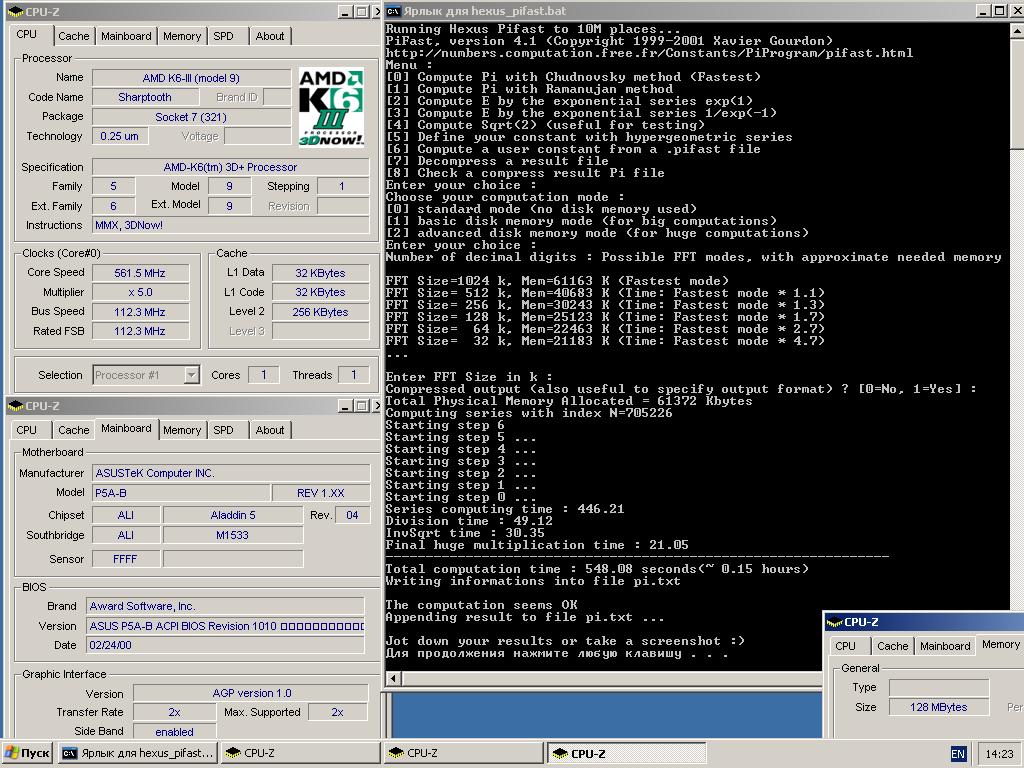Click the BIOS Brand Award Software, Inc.
Viewport: 1024px width, 768px height.
point(225,606)
